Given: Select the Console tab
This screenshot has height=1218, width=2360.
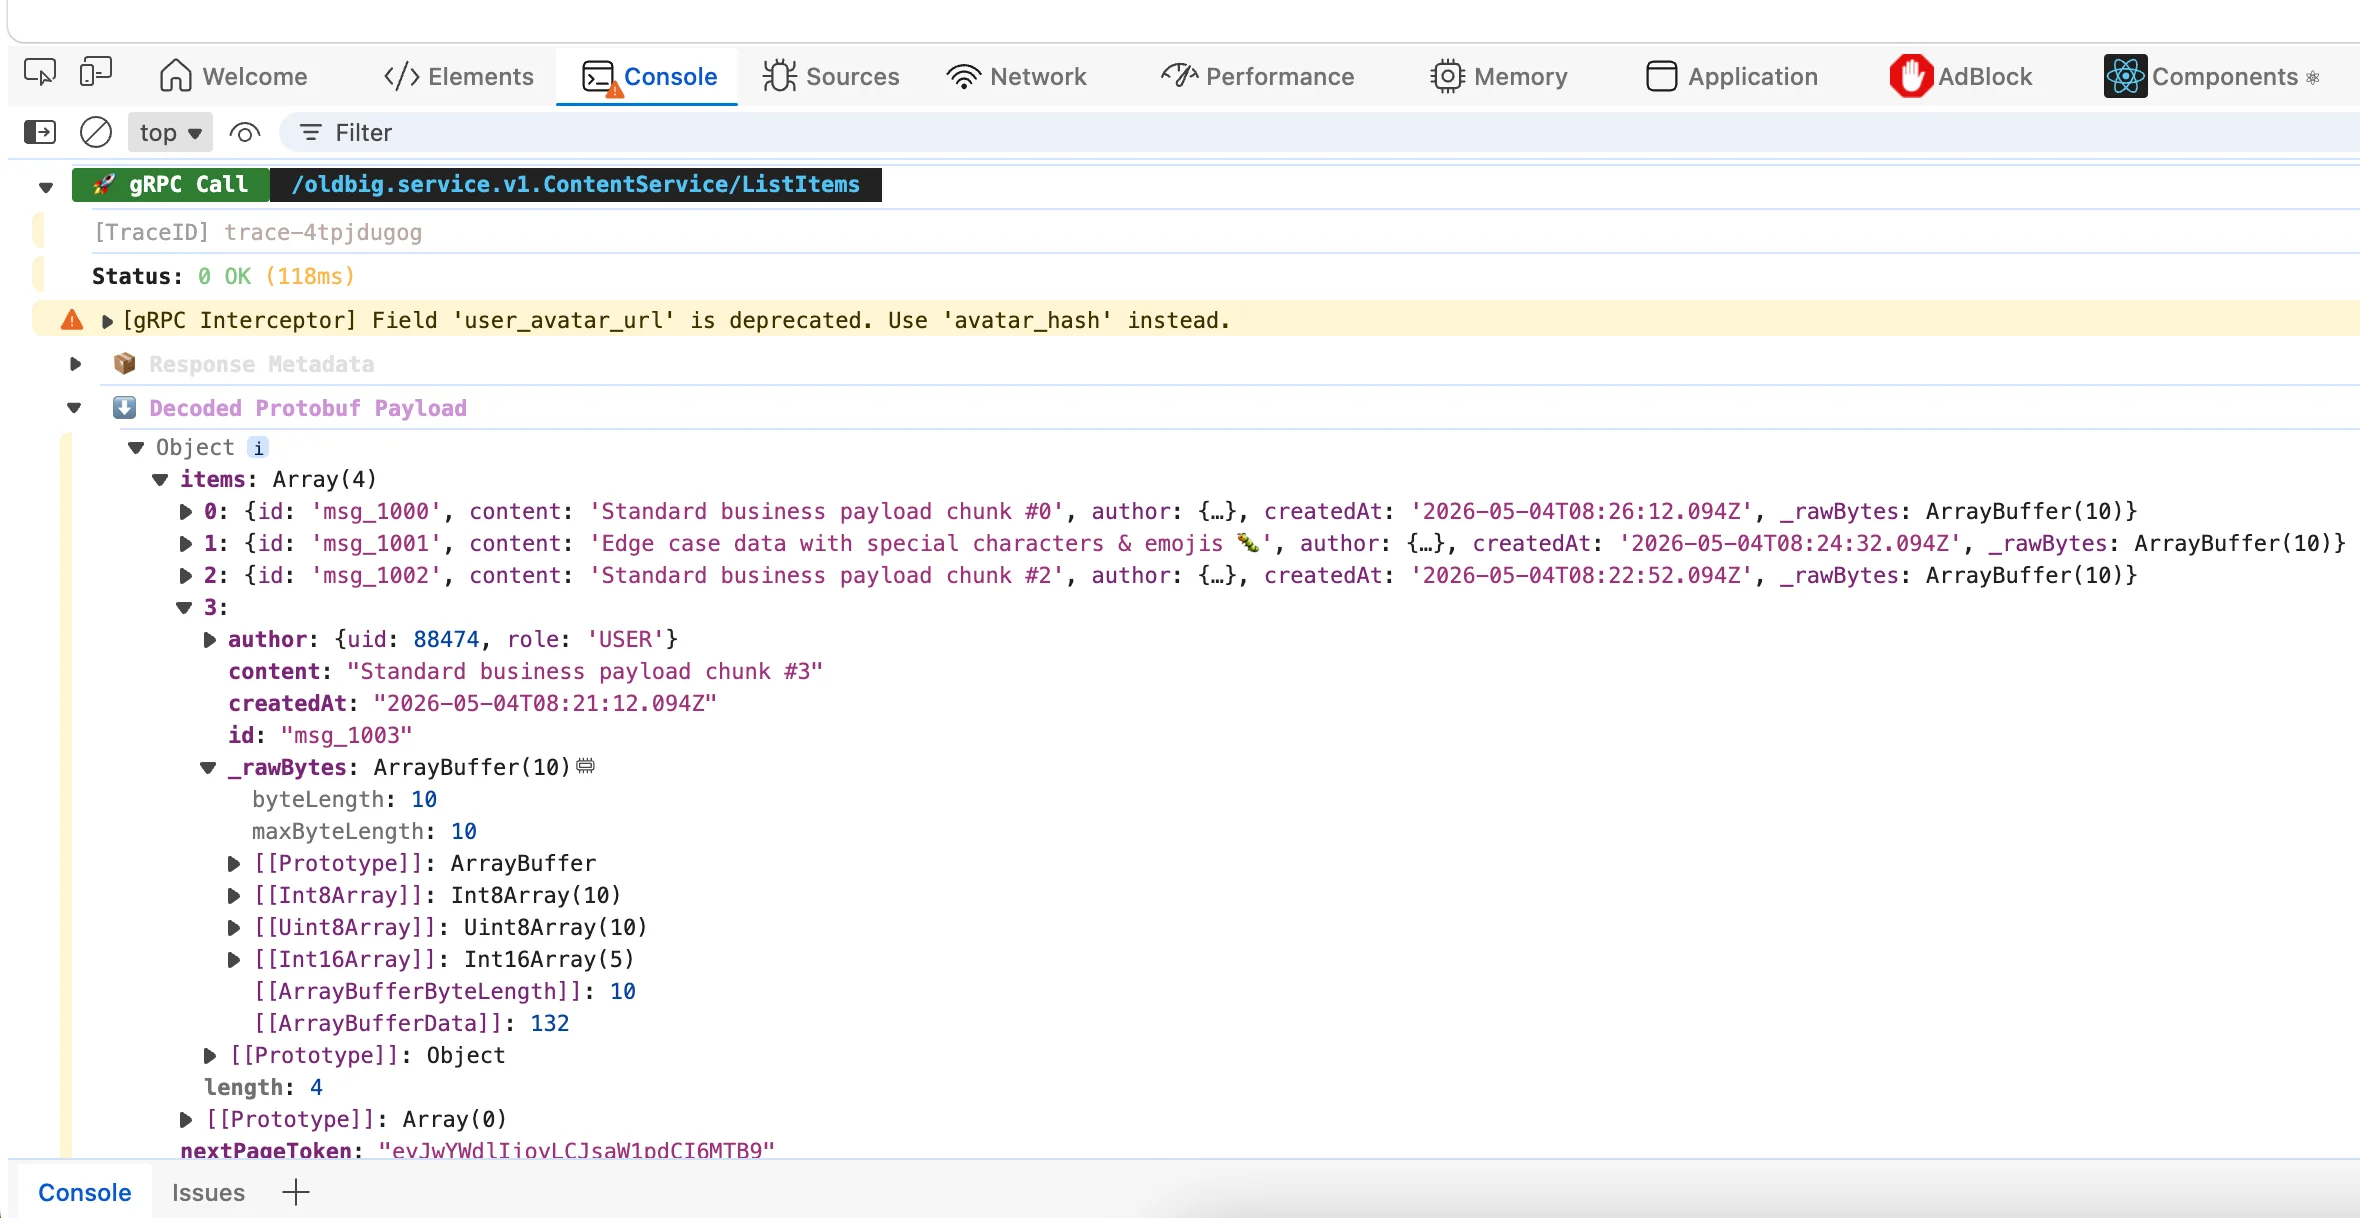Looking at the screenshot, I should (x=648, y=76).
